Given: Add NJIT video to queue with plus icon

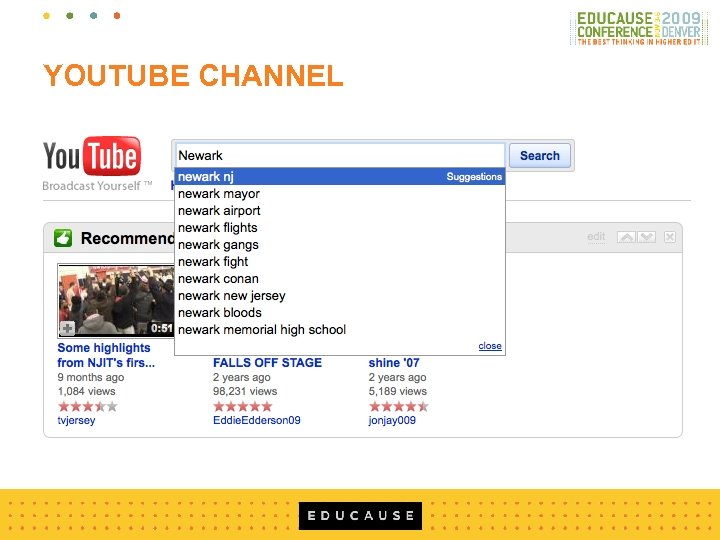Looking at the screenshot, I should click(x=67, y=328).
